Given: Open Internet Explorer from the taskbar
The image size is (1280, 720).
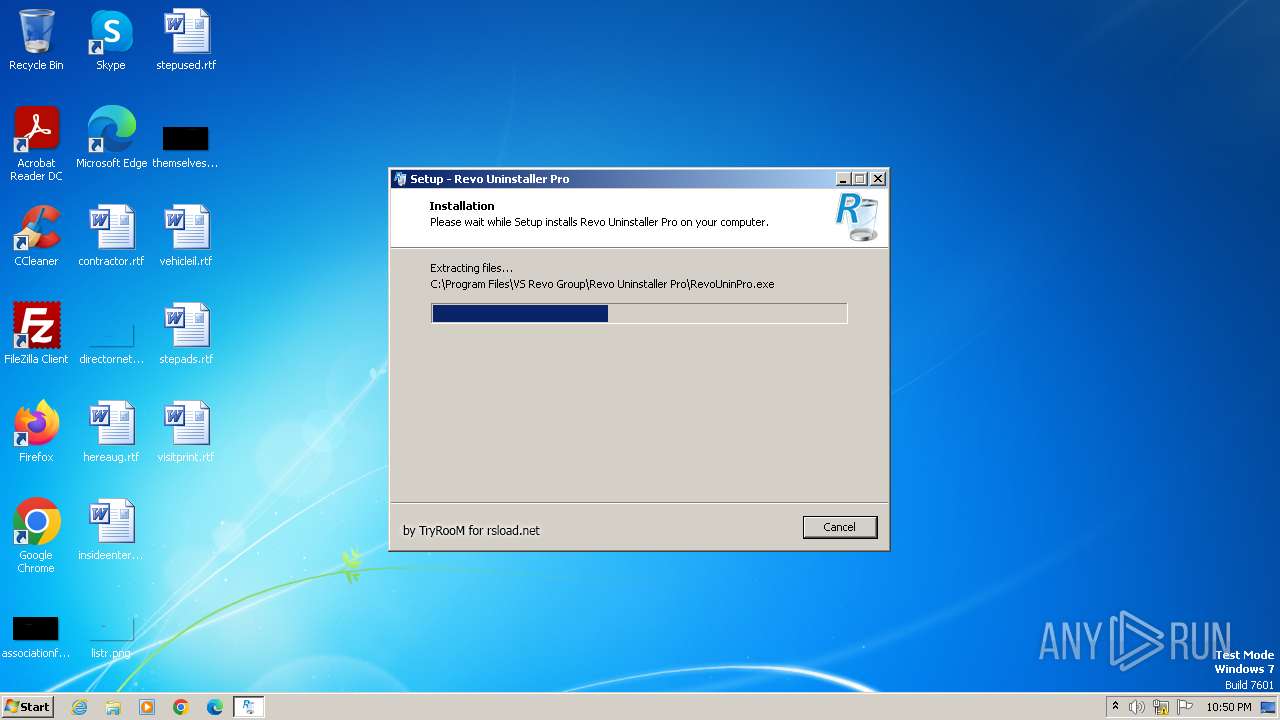Looking at the screenshot, I should tap(80, 707).
